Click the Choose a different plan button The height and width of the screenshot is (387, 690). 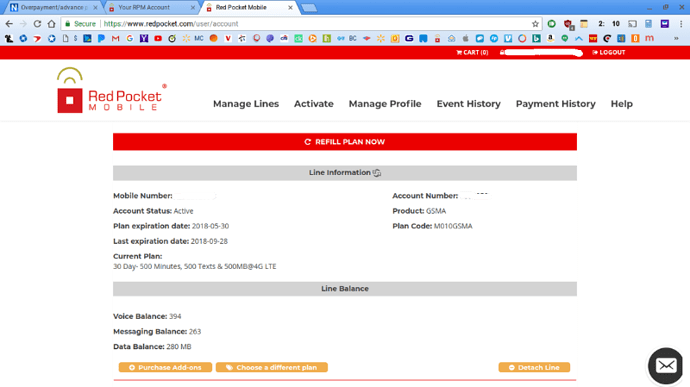(272, 367)
